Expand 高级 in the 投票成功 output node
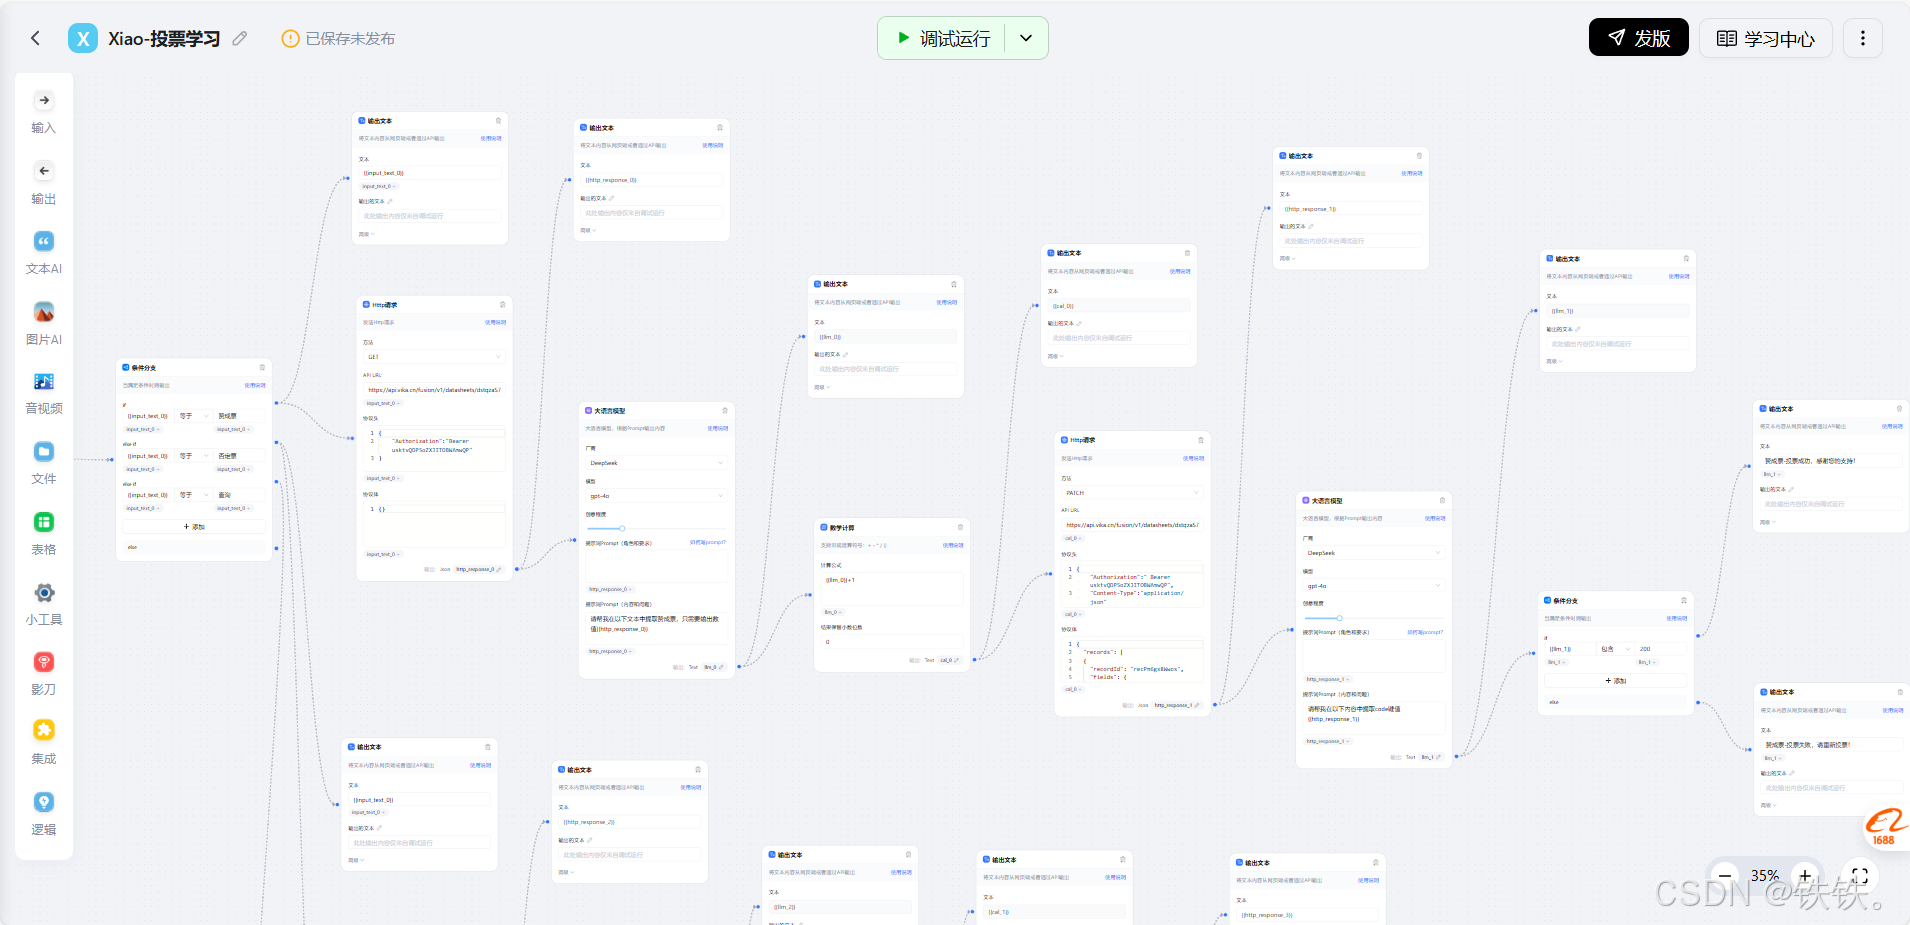 click(x=1767, y=522)
